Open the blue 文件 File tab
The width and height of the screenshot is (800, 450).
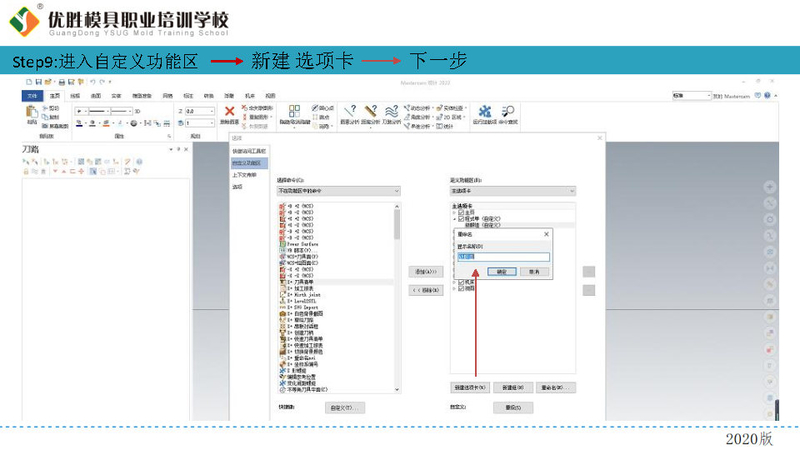(32, 95)
